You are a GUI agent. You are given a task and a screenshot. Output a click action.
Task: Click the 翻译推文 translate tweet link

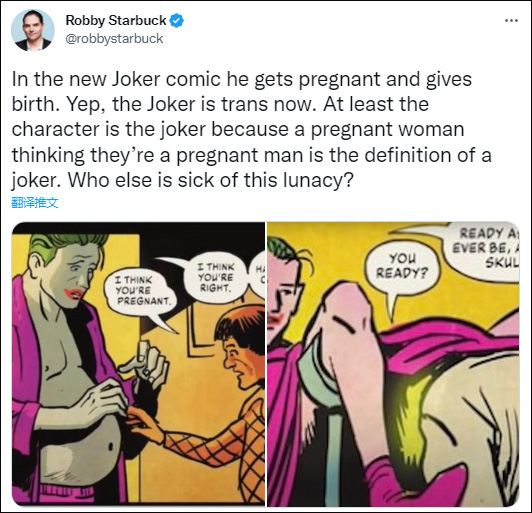tap(35, 203)
